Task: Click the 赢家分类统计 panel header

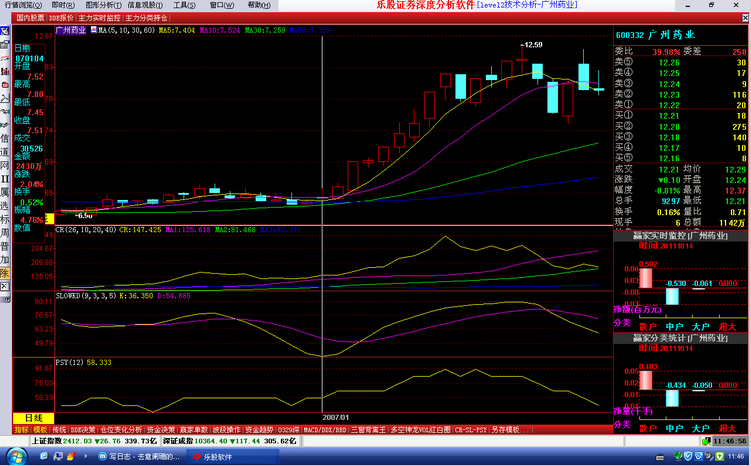Action: click(680, 338)
